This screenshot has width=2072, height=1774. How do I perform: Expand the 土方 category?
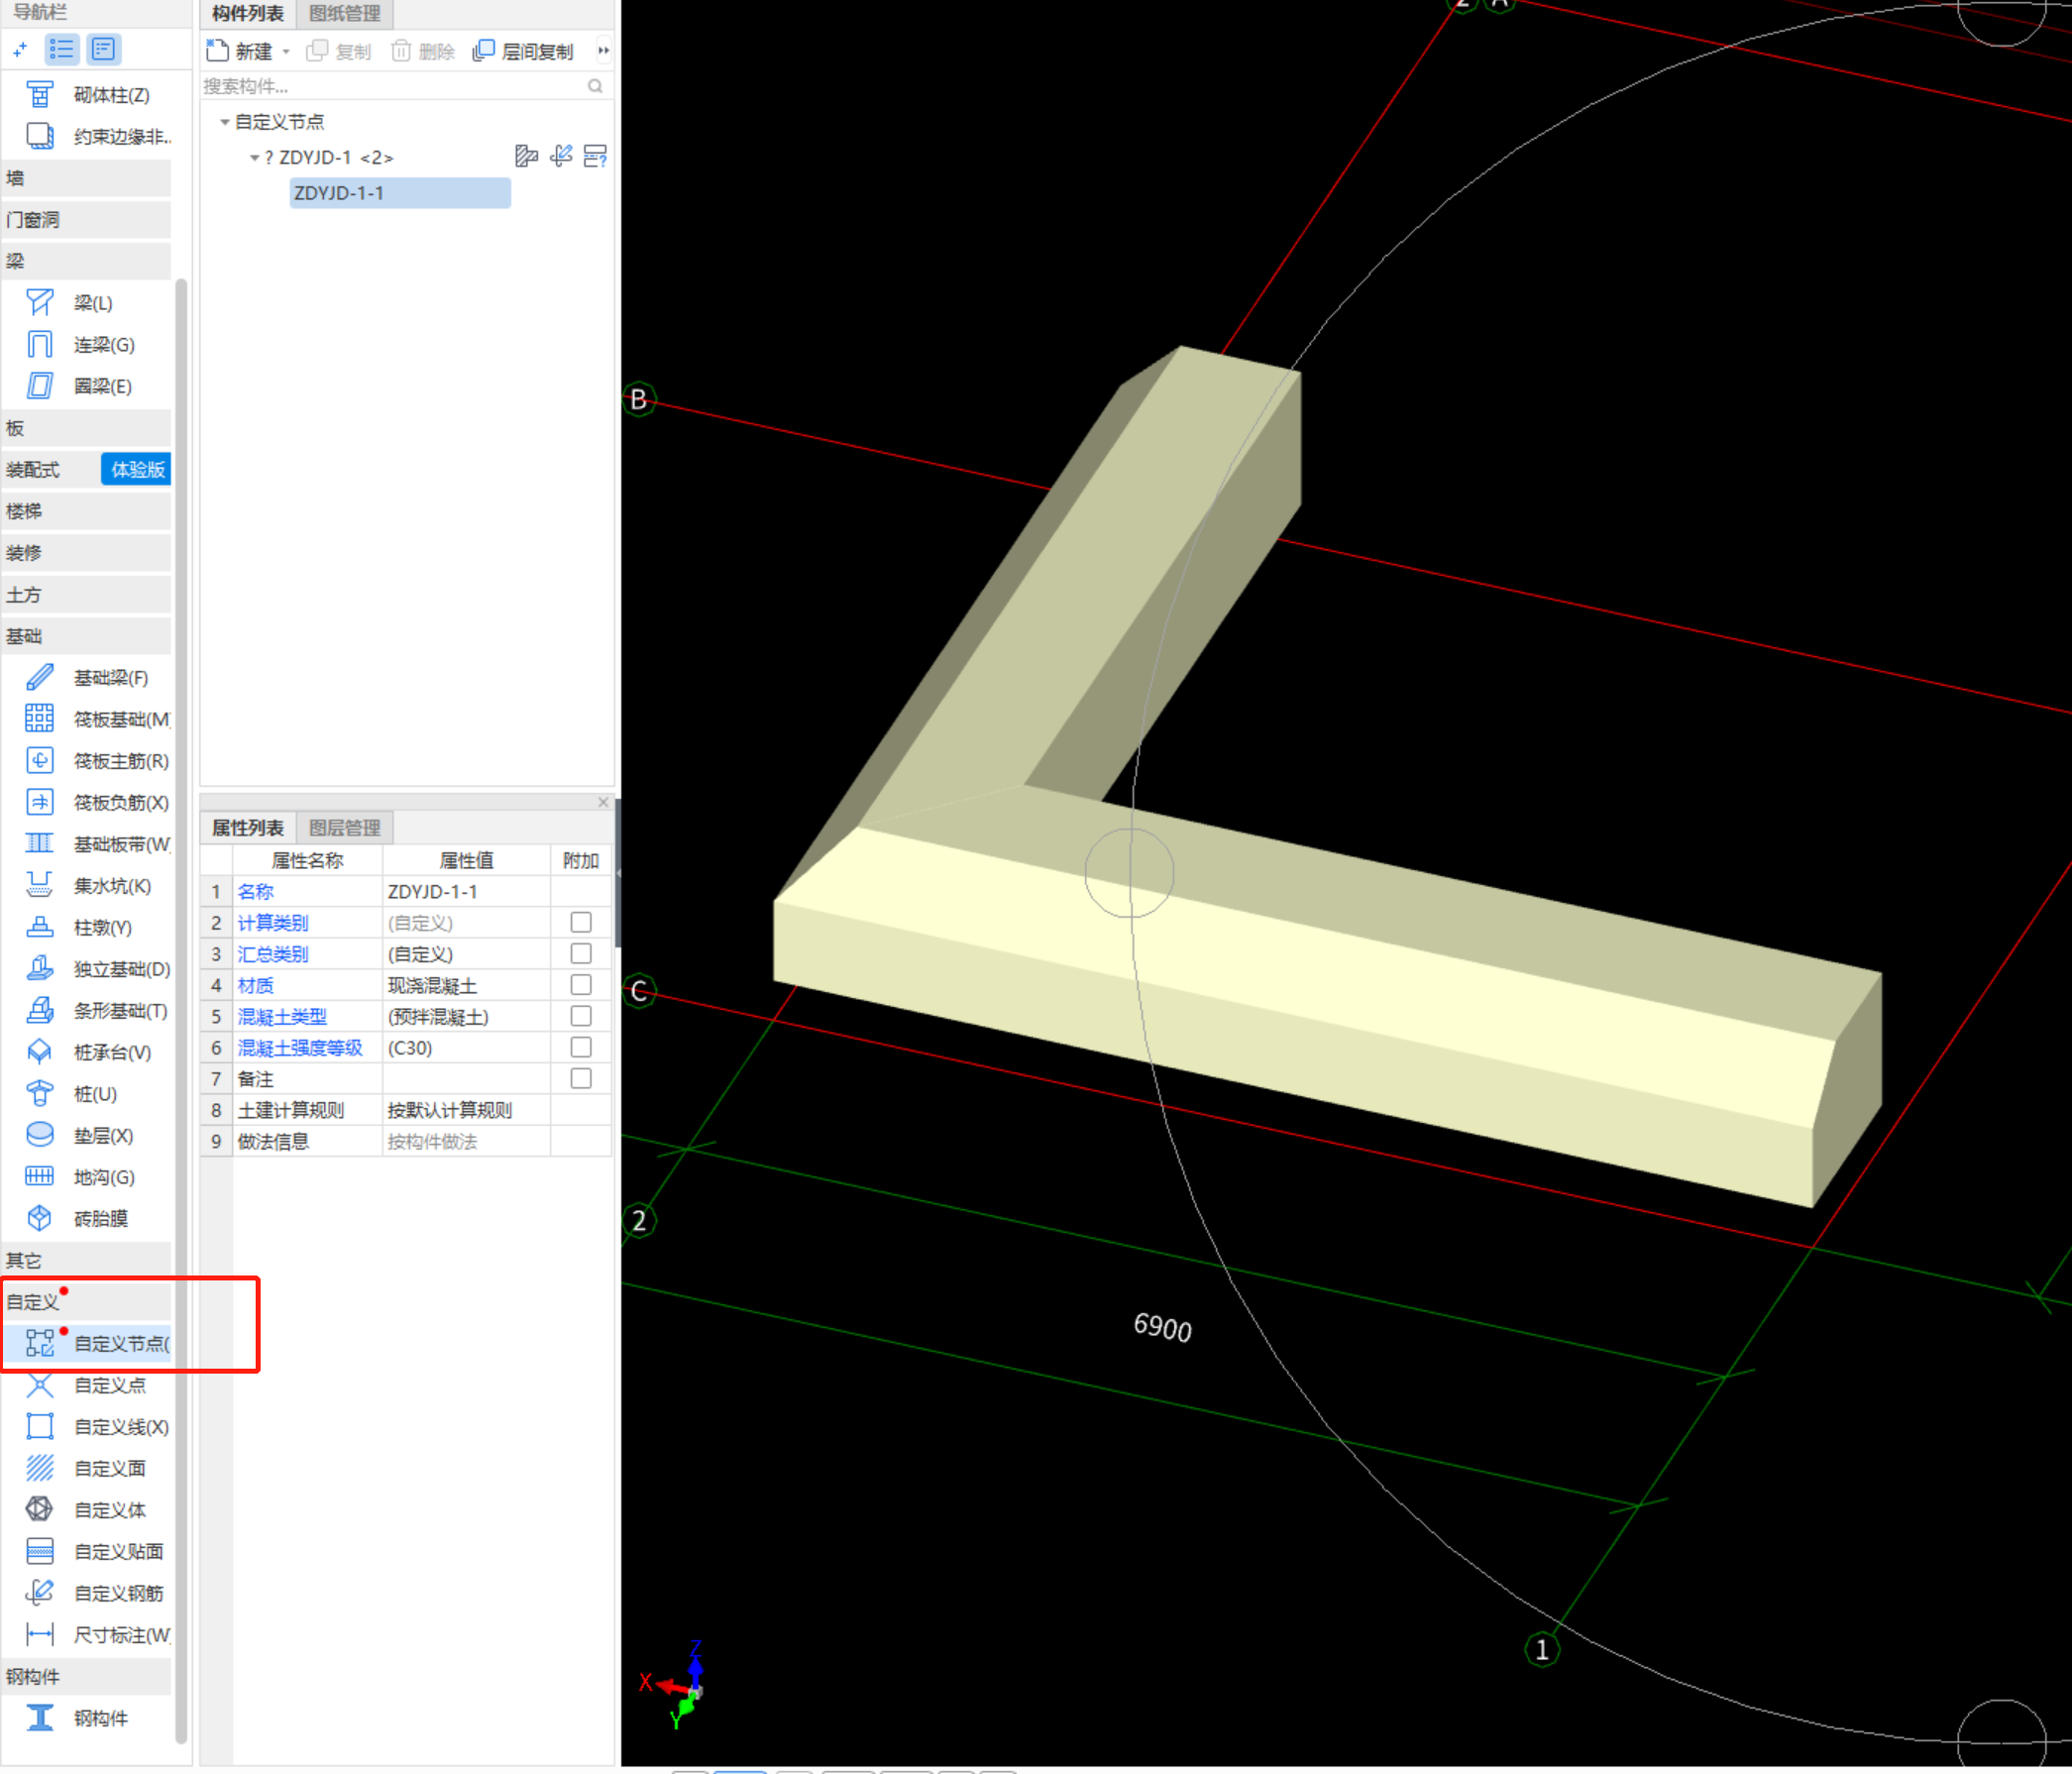coord(86,595)
